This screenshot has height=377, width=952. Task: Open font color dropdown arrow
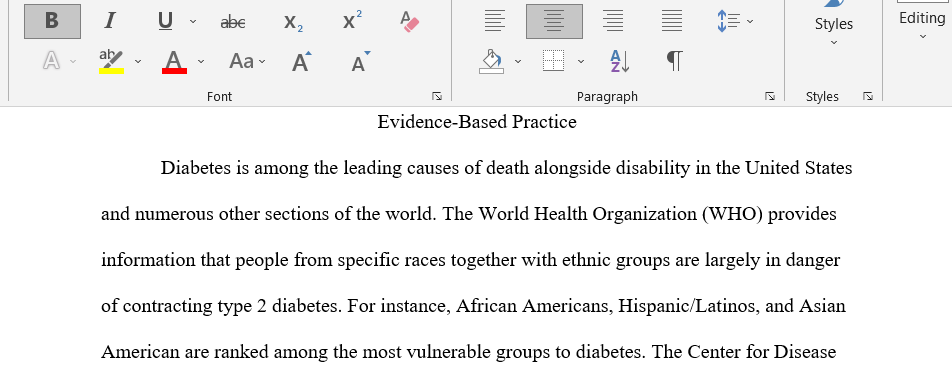tap(201, 61)
